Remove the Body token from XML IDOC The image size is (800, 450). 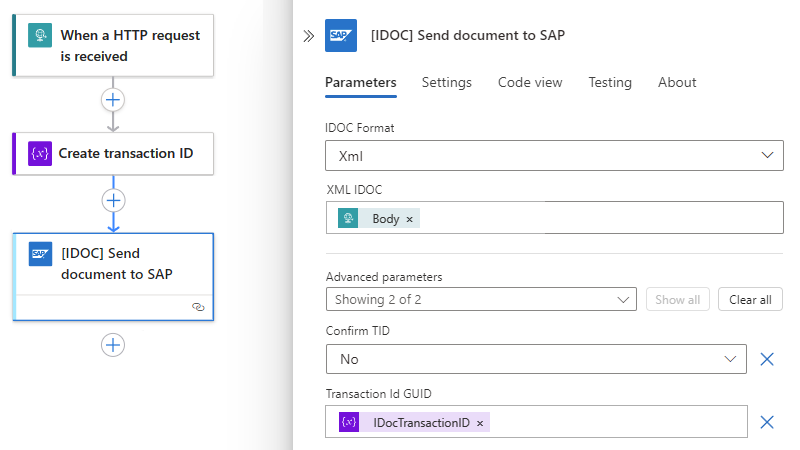coord(409,219)
